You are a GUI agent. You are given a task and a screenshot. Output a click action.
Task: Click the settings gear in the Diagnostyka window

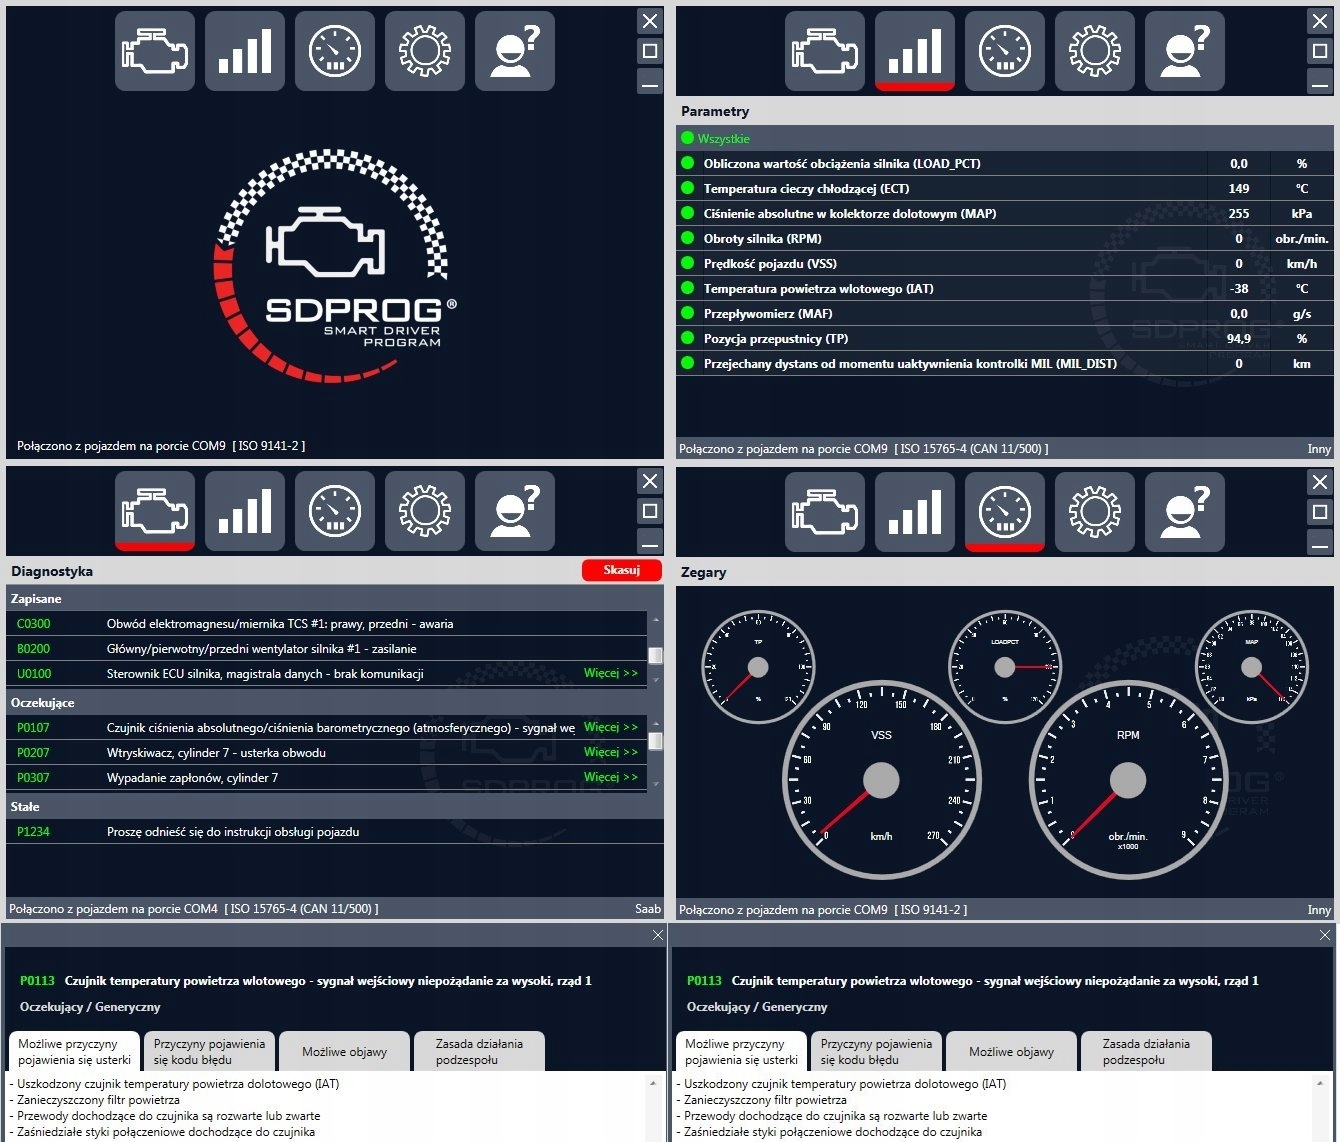[425, 511]
